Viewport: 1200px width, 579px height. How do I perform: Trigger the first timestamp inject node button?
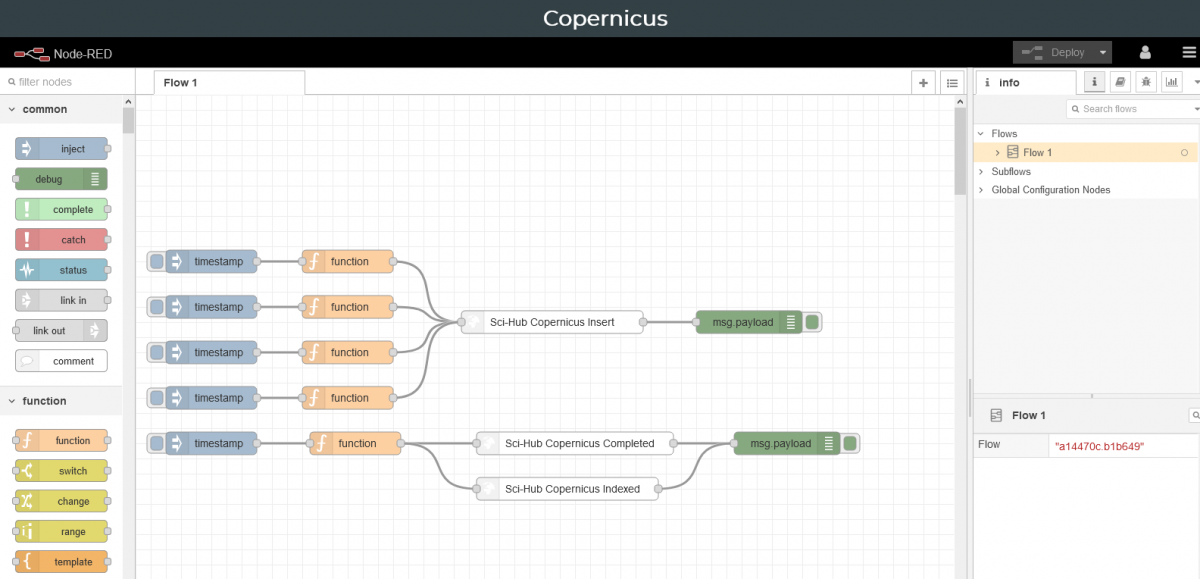coord(156,262)
